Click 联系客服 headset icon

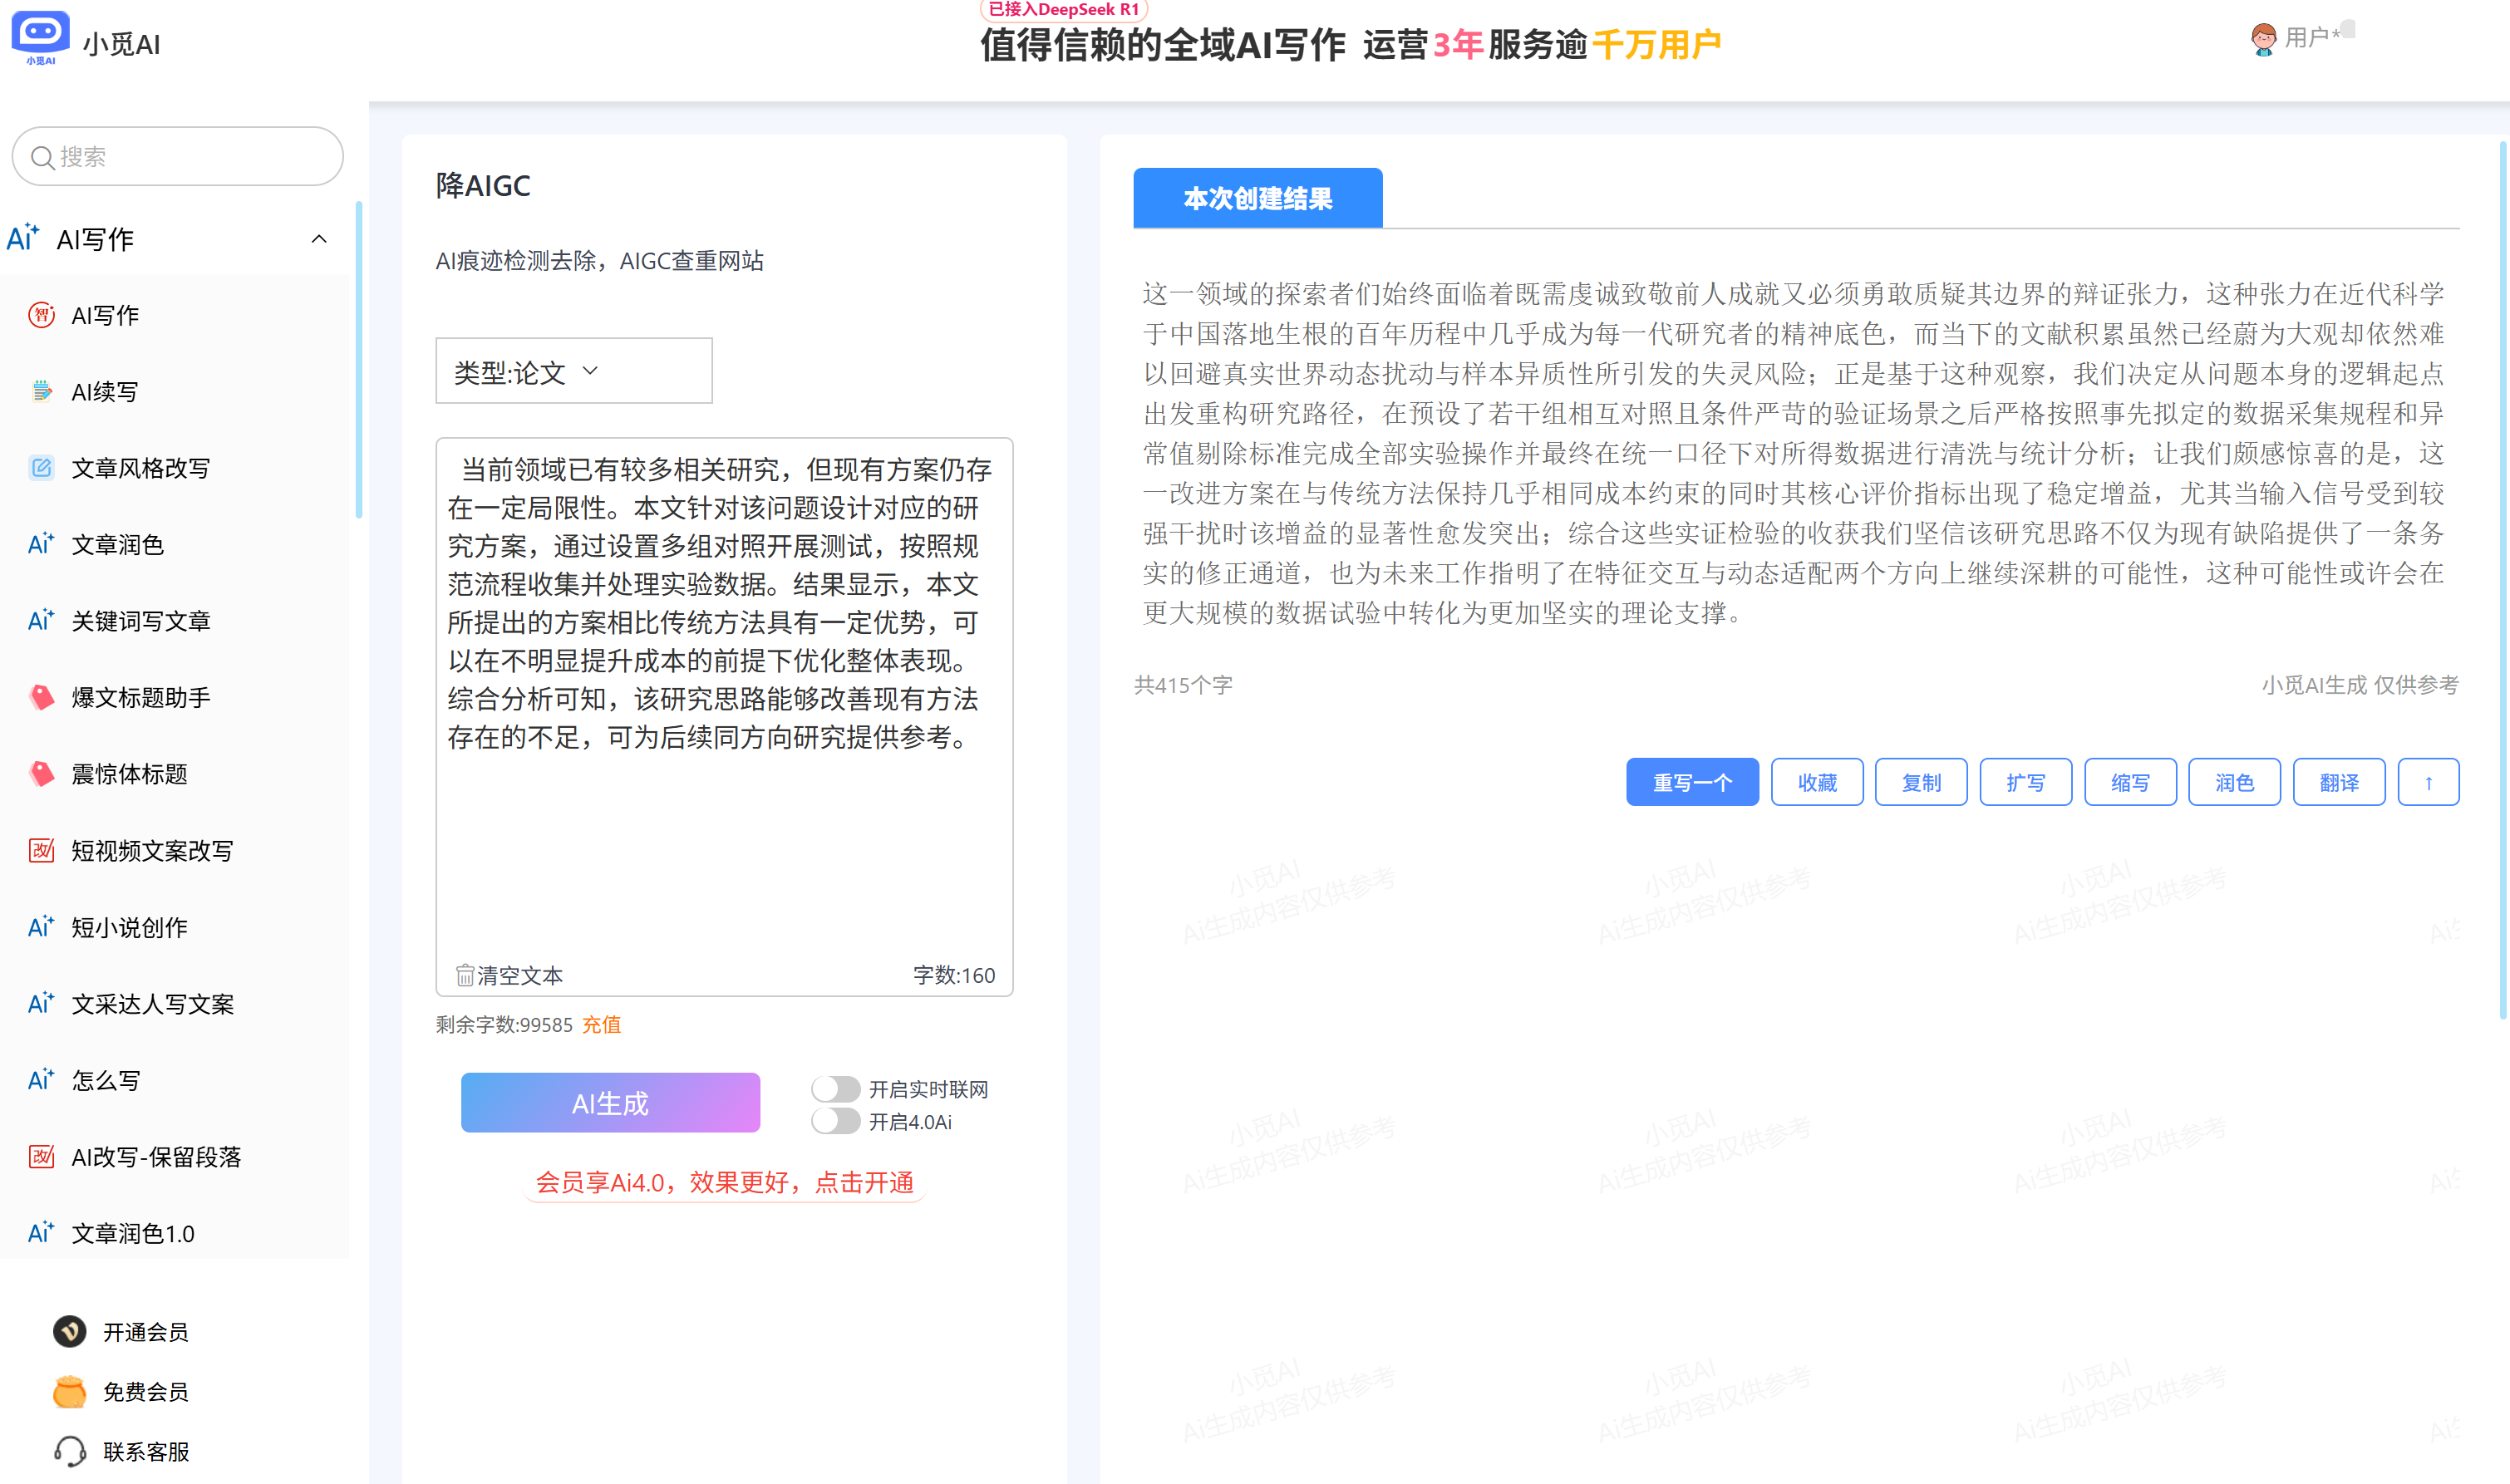[69, 1451]
